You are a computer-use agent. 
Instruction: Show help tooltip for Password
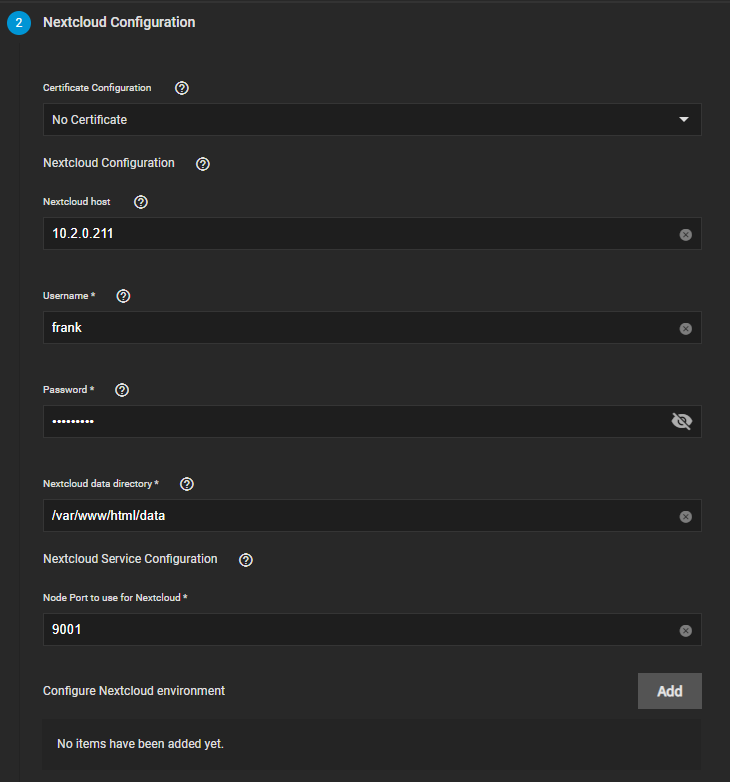[x=122, y=390]
